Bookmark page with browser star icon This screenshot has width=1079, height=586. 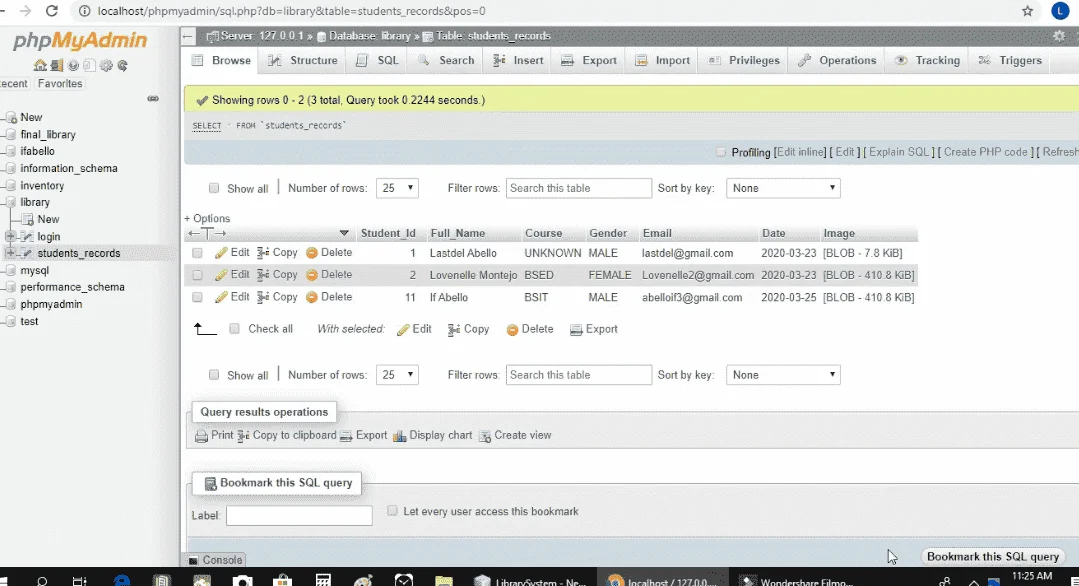1027,11
